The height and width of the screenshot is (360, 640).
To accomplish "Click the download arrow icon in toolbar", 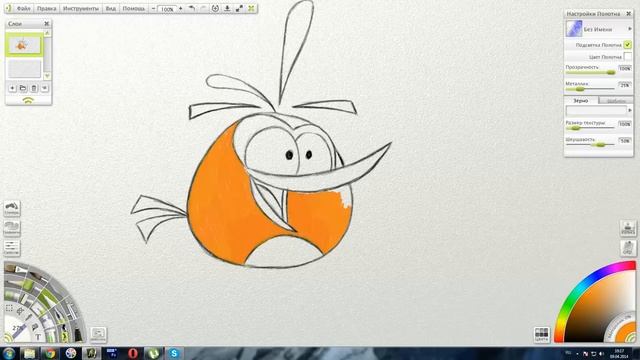I will coord(227,8).
